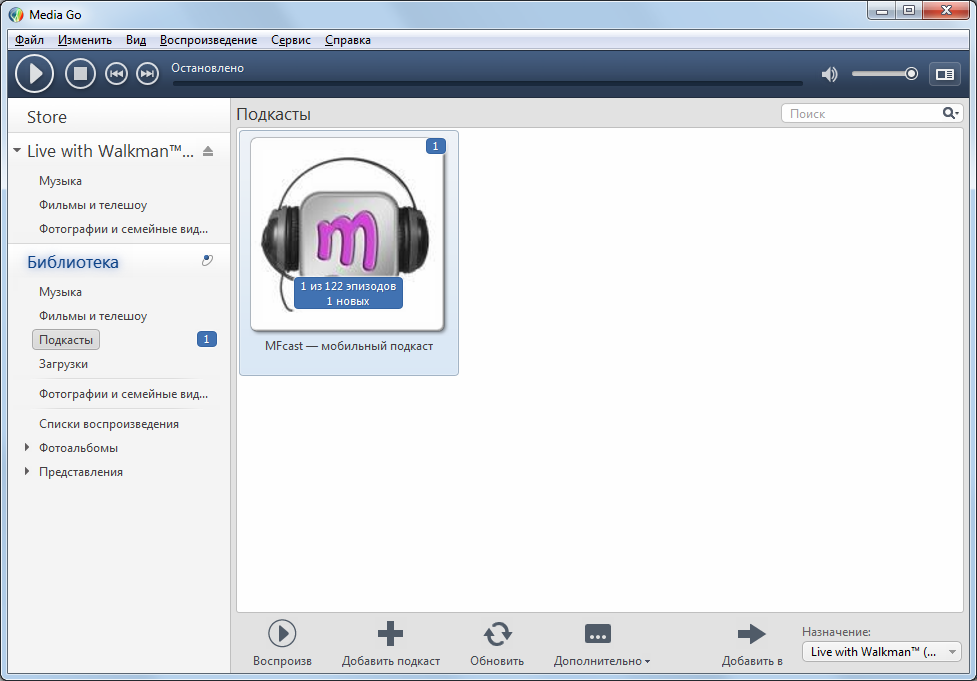Image resolution: width=977 pixels, height=681 pixels.
Task: Maximize the Media Go window
Action: click(909, 11)
